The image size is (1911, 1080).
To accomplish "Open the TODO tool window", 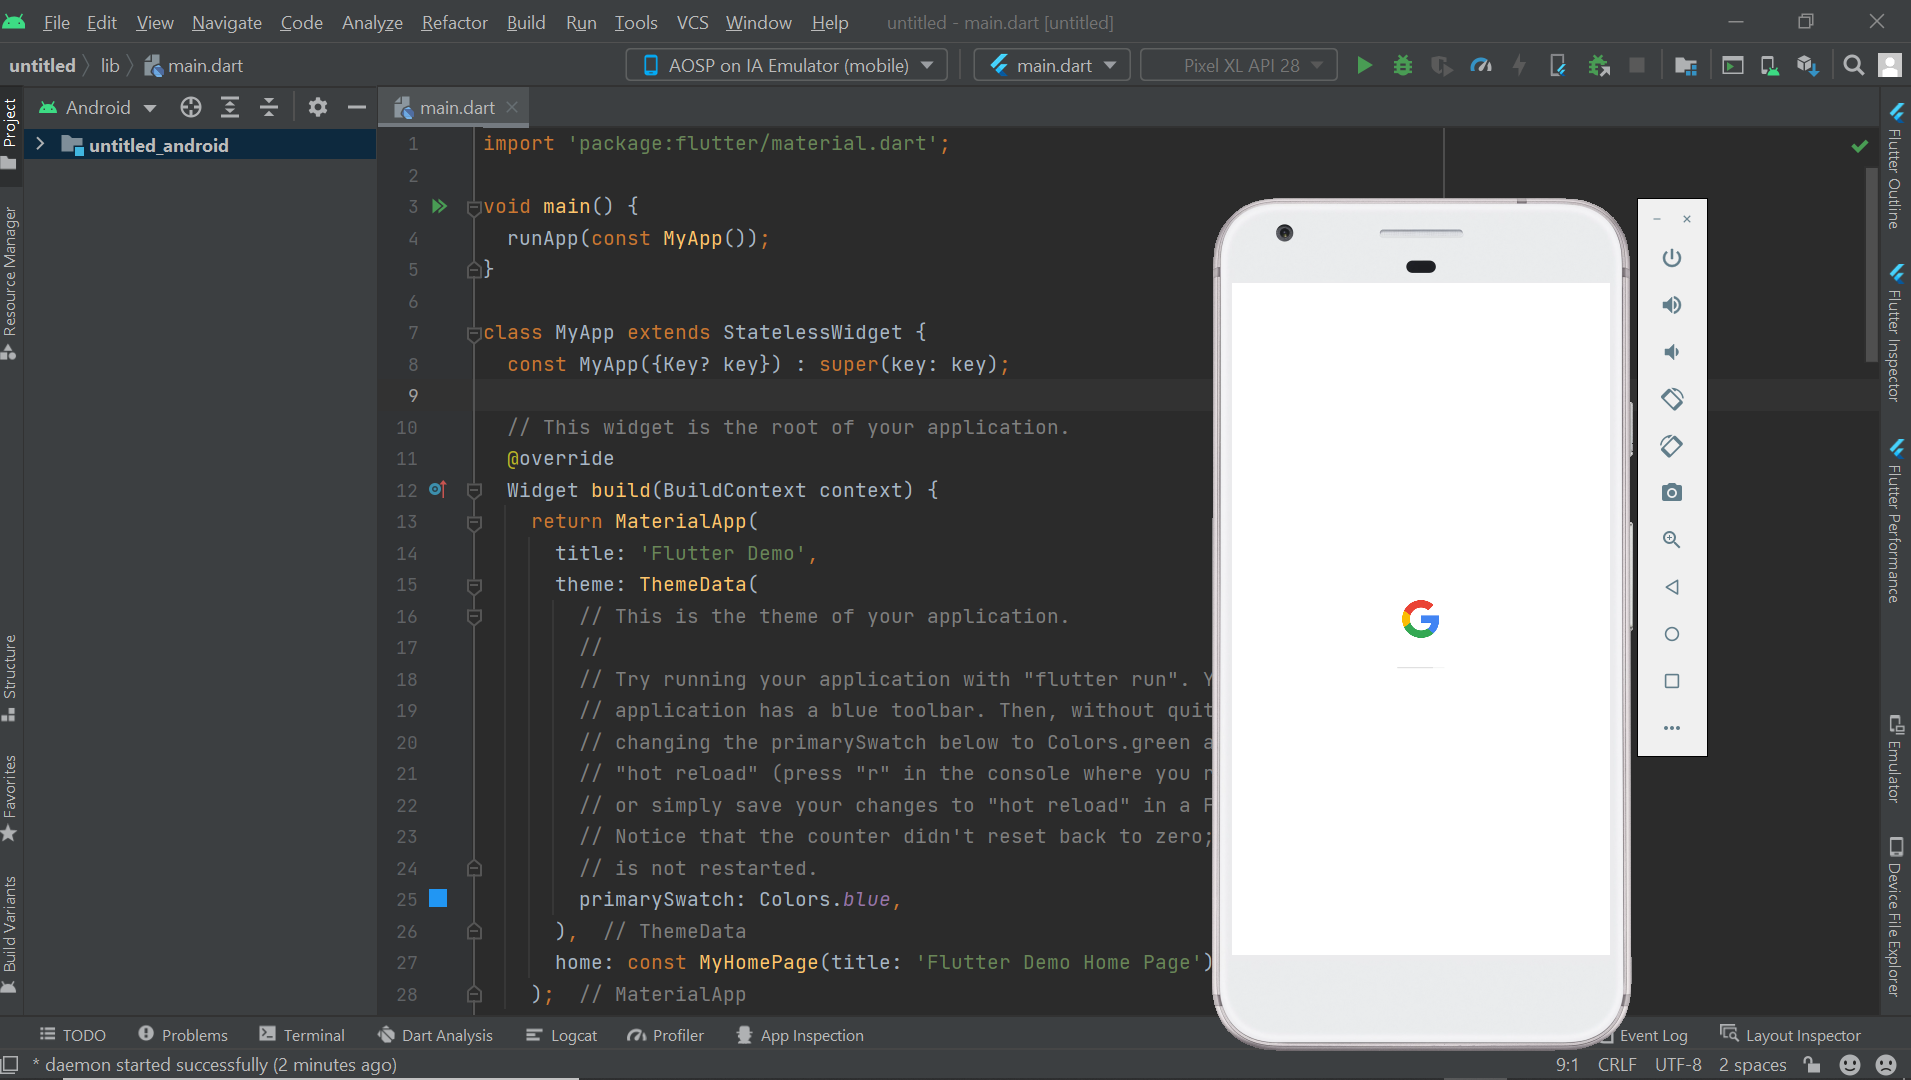I will point(72,1035).
